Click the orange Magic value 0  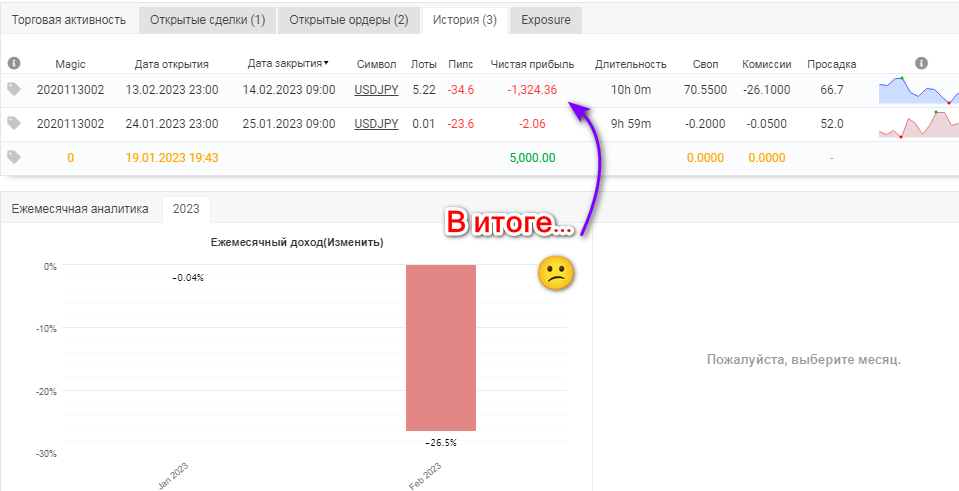click(70, 158)
